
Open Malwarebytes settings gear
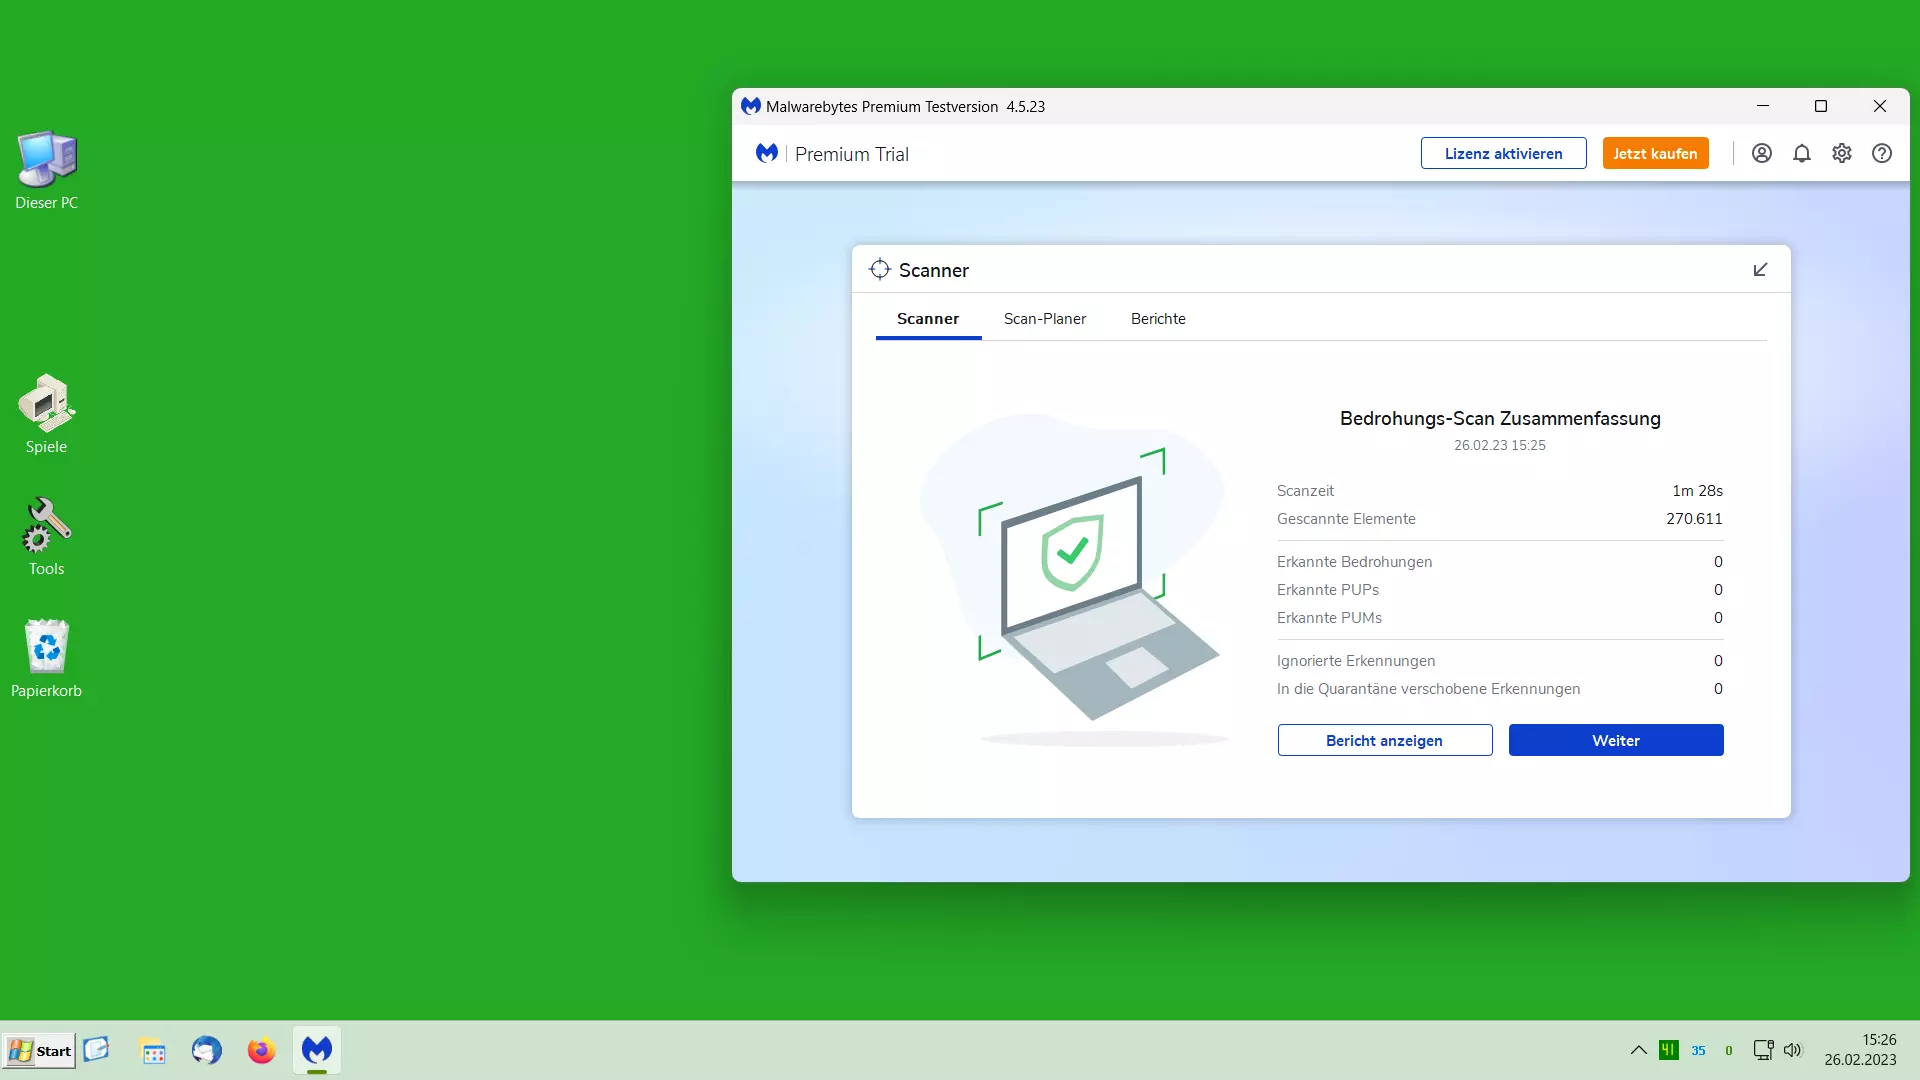(1842, 153)
